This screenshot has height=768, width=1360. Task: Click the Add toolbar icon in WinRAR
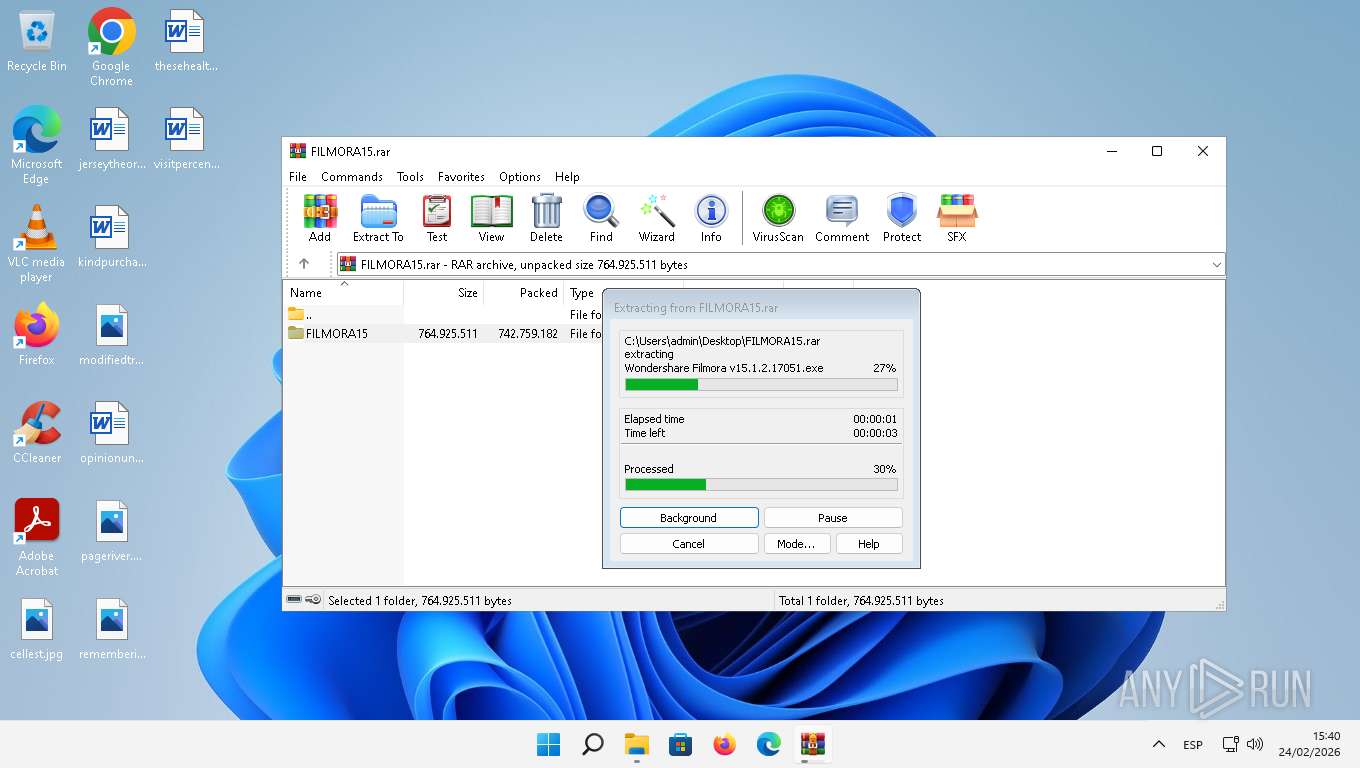pyautogui.click(x=320, y=218)
